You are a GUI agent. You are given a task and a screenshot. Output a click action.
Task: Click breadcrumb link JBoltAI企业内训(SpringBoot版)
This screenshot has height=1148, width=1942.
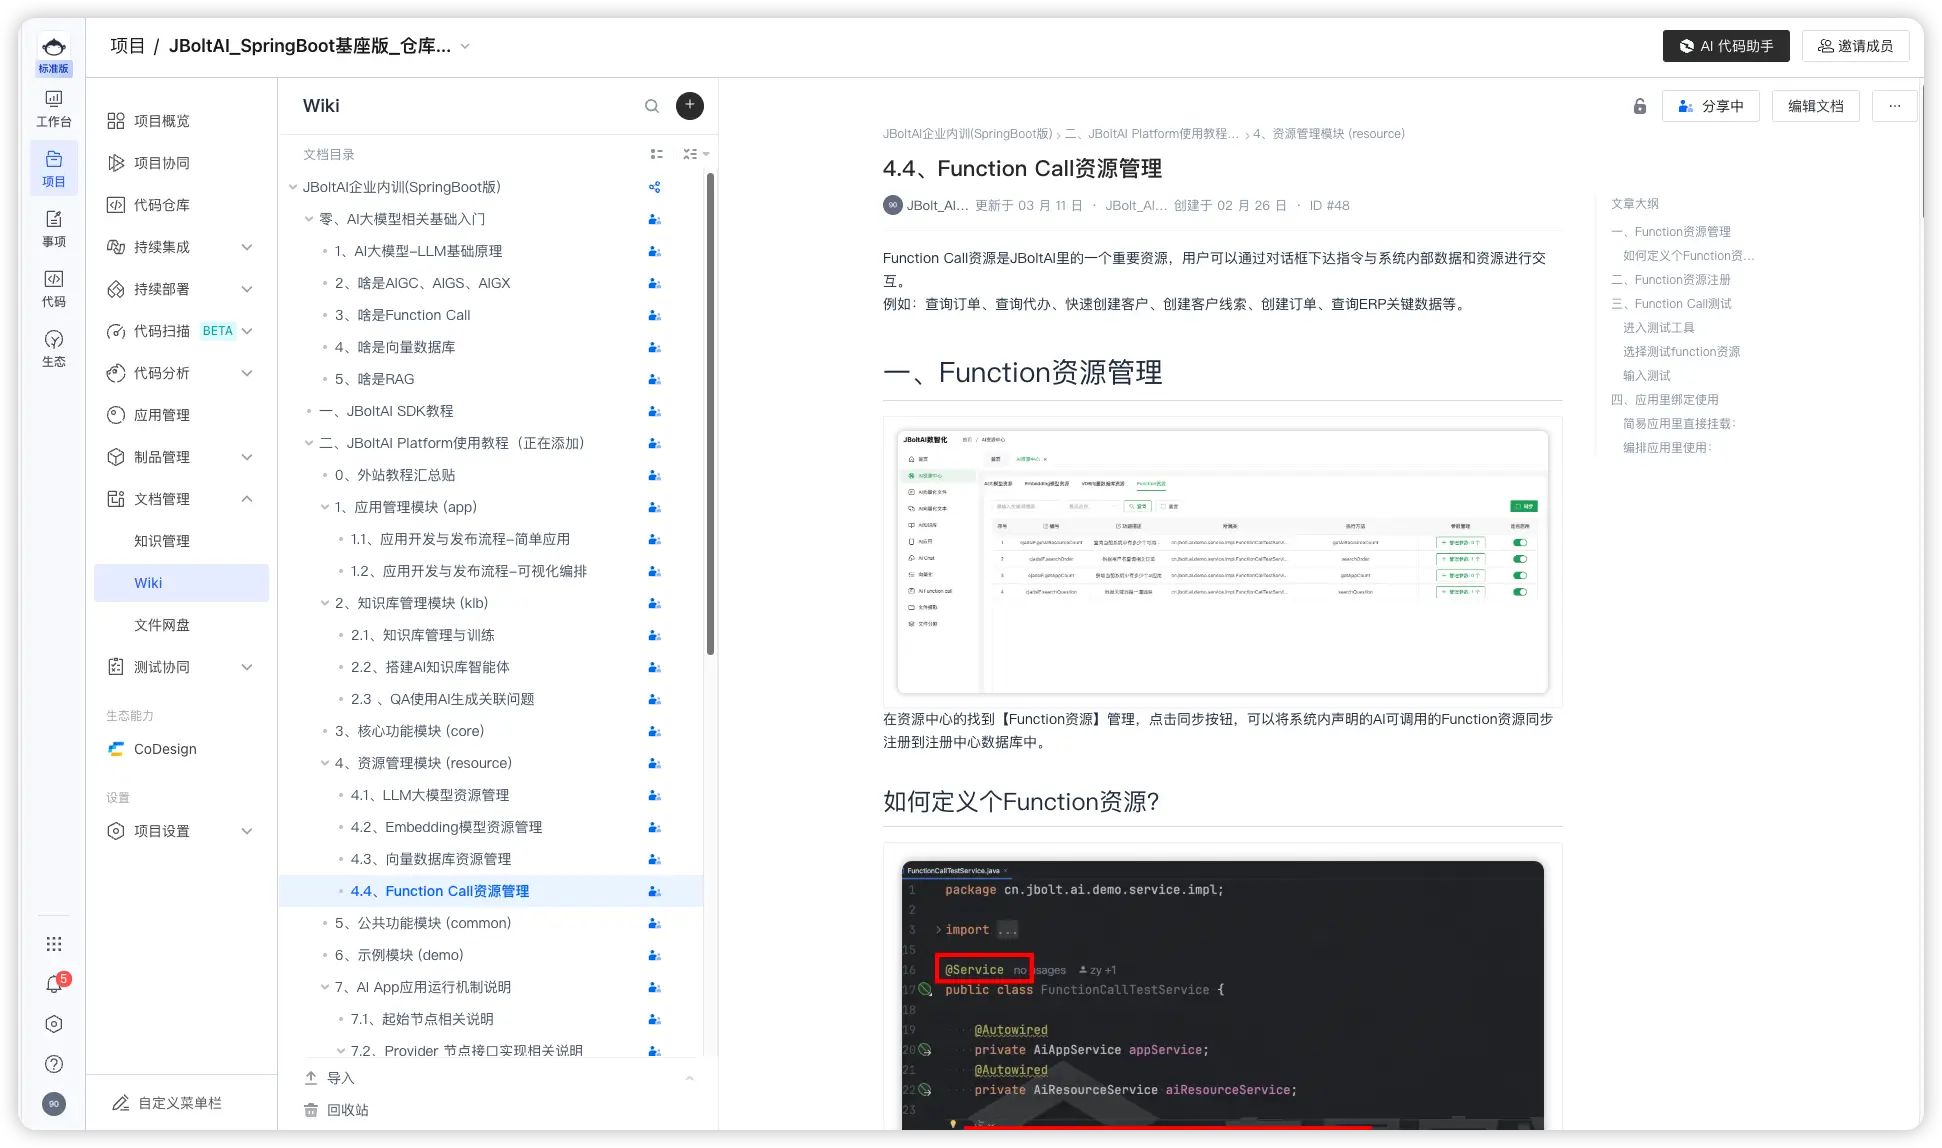pyautogui.click(x=967, y=134)
